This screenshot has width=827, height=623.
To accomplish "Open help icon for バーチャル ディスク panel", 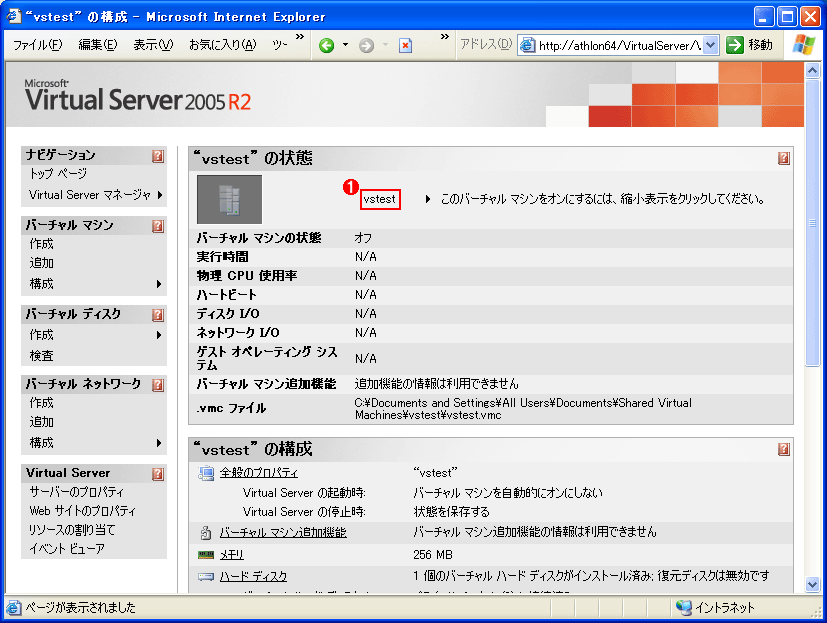I will click(158, 315).
